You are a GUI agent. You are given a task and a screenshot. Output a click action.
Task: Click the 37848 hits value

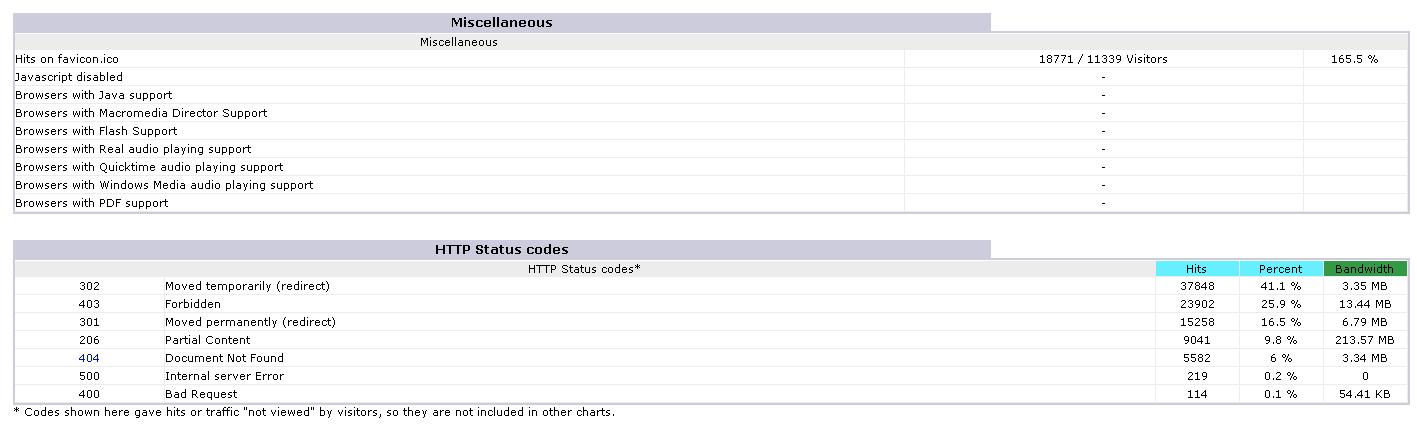[1198, 286]
